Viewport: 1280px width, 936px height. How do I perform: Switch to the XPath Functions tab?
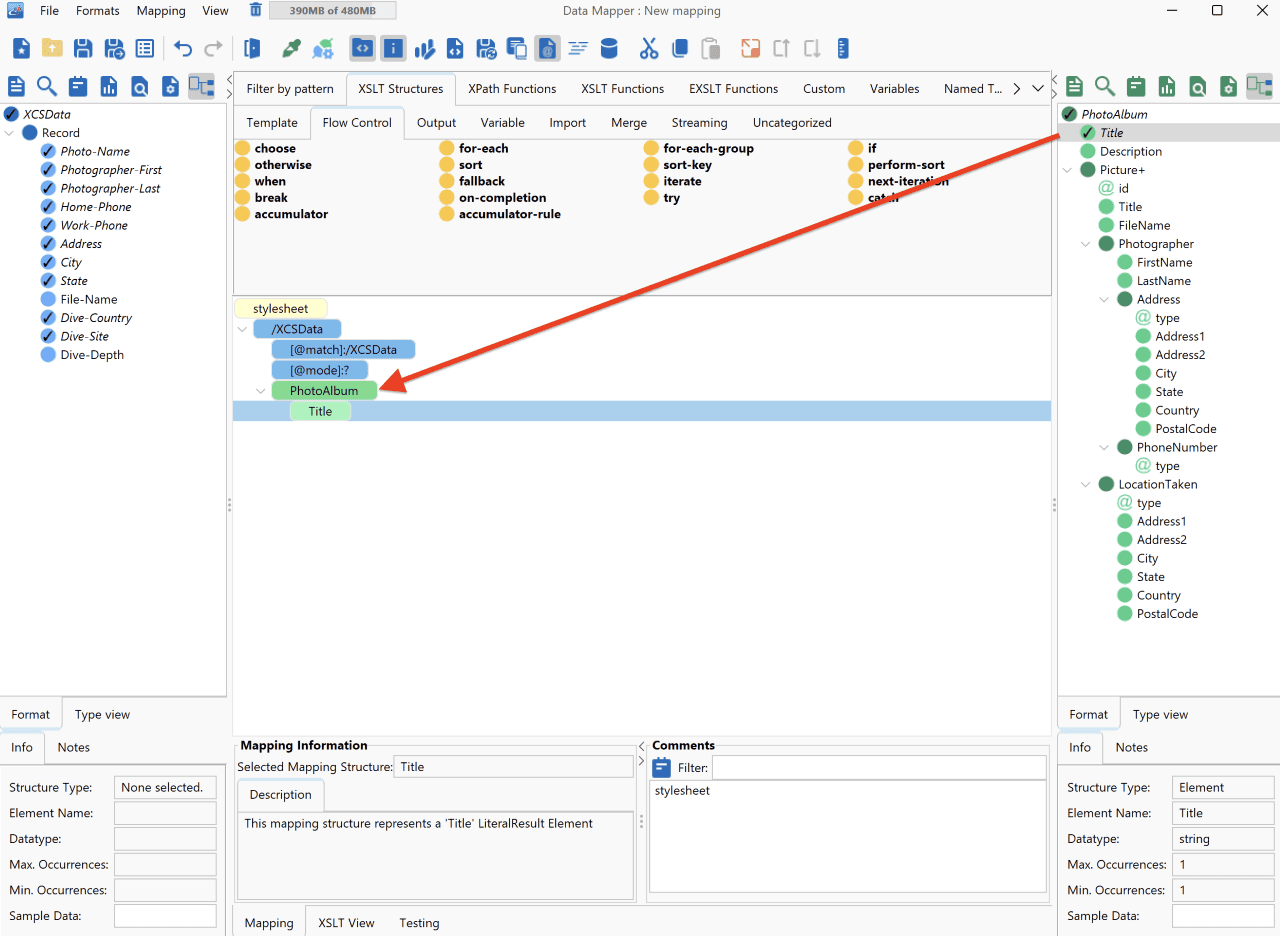512,88
